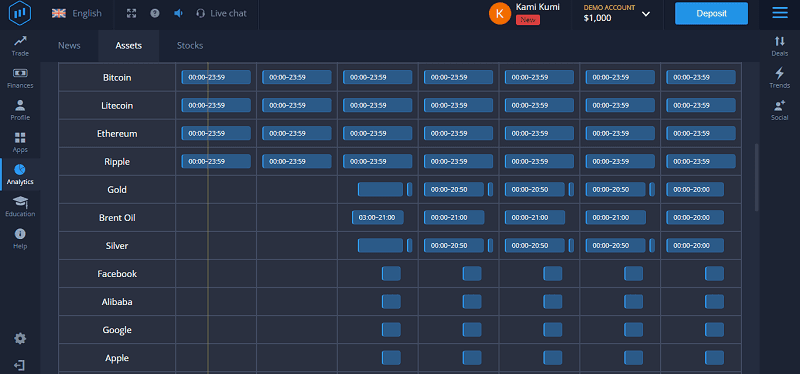Click Apple last-column trading session block
Viewport: 800px width, 374px height.
[714, 358]
